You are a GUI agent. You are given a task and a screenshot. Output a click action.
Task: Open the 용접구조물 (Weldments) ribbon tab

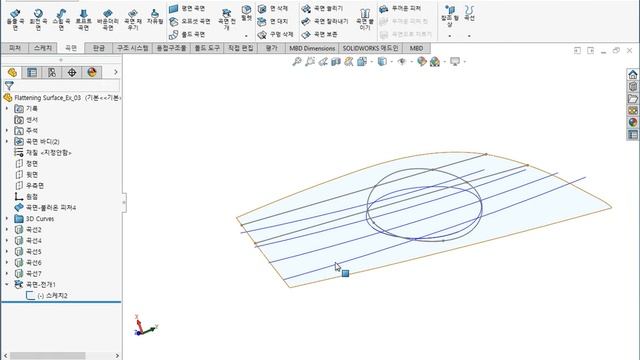pos(172,48)
